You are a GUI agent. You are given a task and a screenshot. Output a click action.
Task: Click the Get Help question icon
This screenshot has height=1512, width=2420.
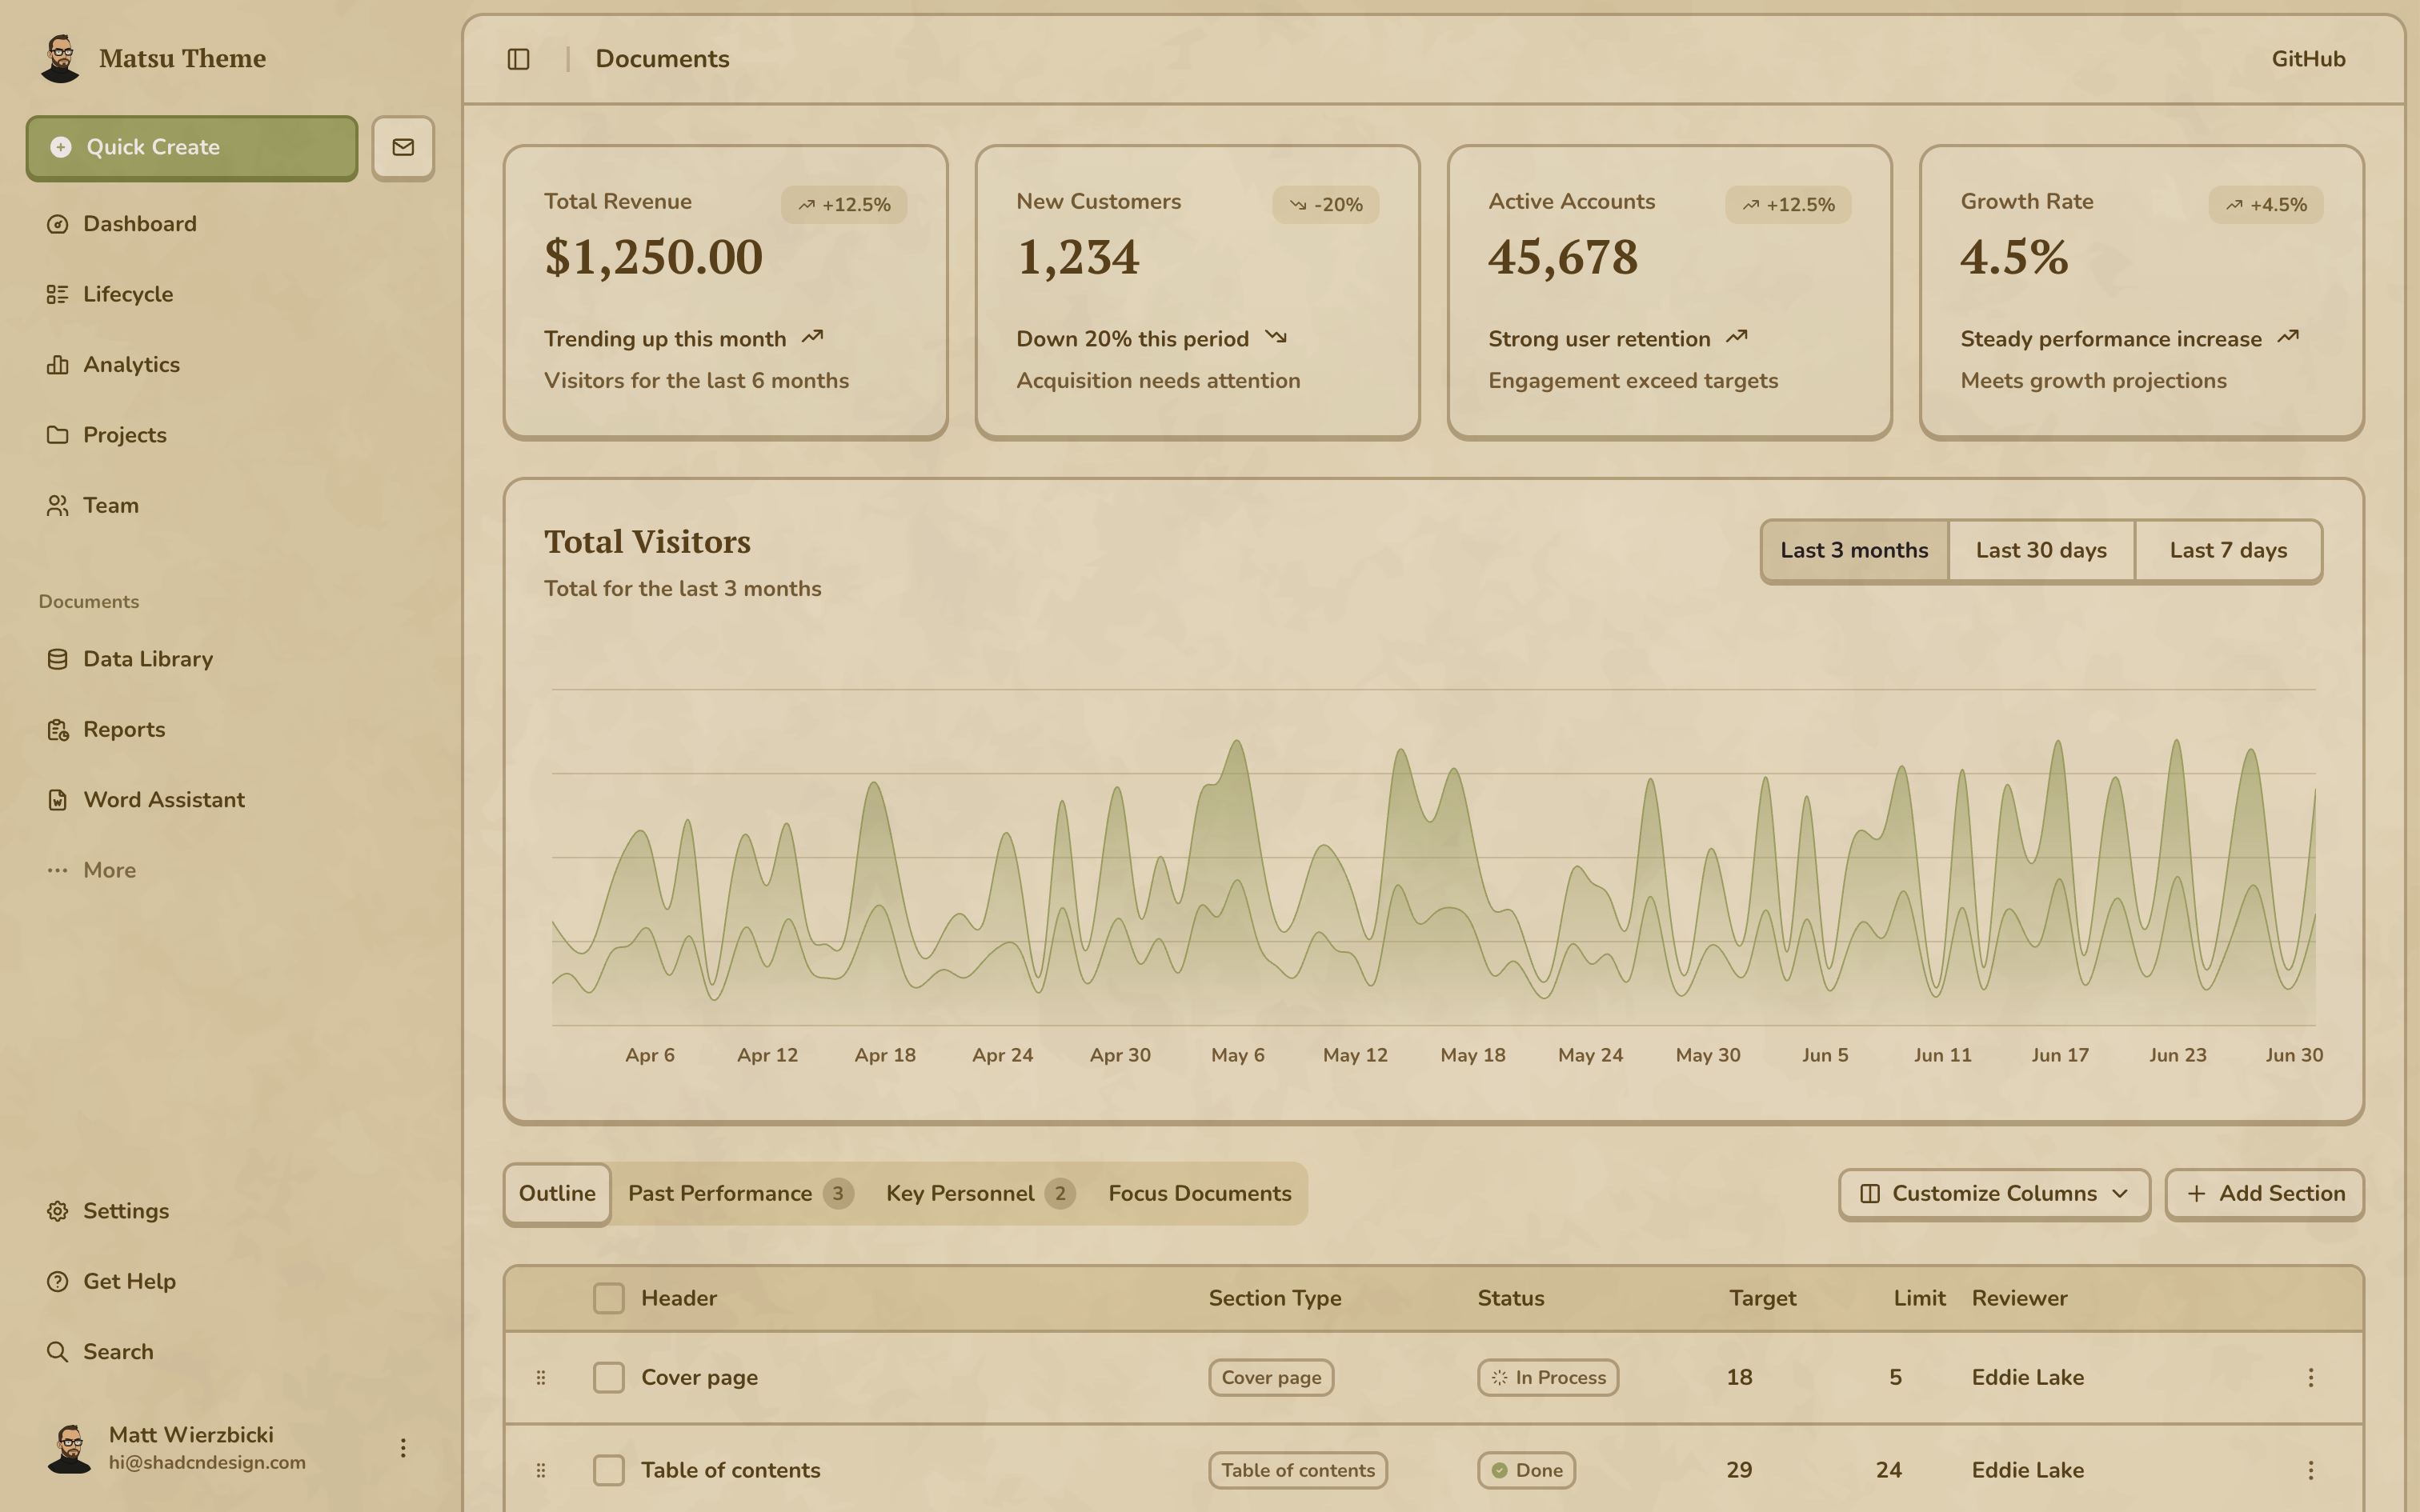[58, 1281]
